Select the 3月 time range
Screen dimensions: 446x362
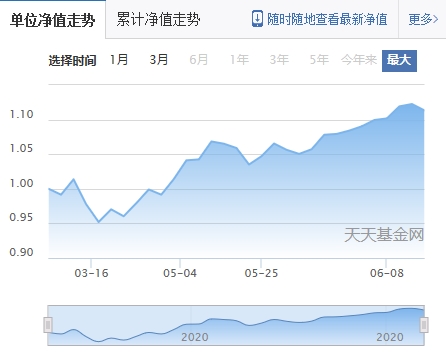tap(159, 60)
